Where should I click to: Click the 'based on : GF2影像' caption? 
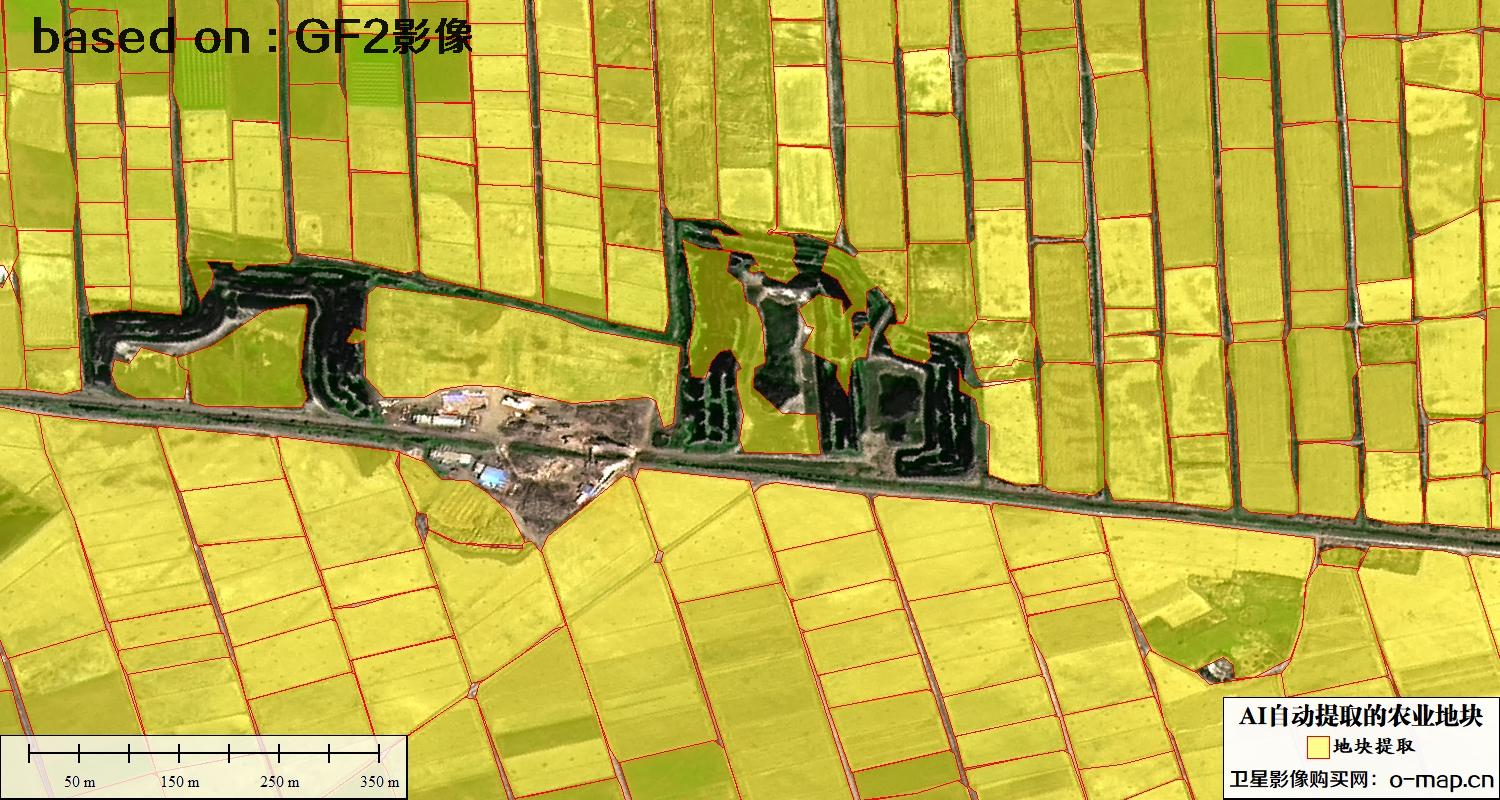point(252,37)
